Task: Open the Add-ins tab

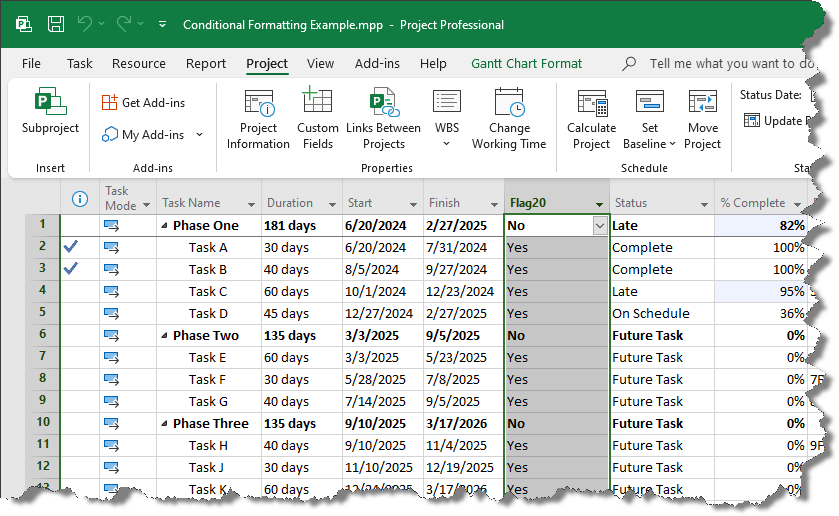Action: point(377,63)
